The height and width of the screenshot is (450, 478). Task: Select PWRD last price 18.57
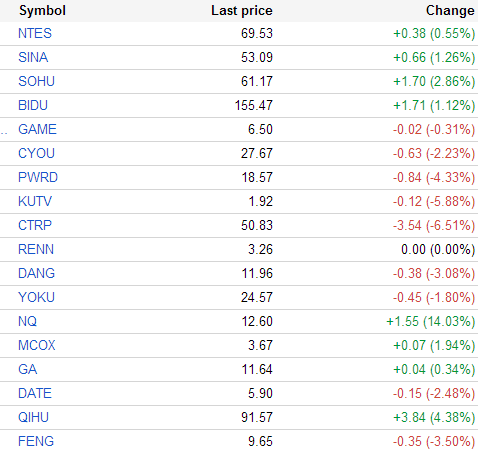tap(257, 177)
